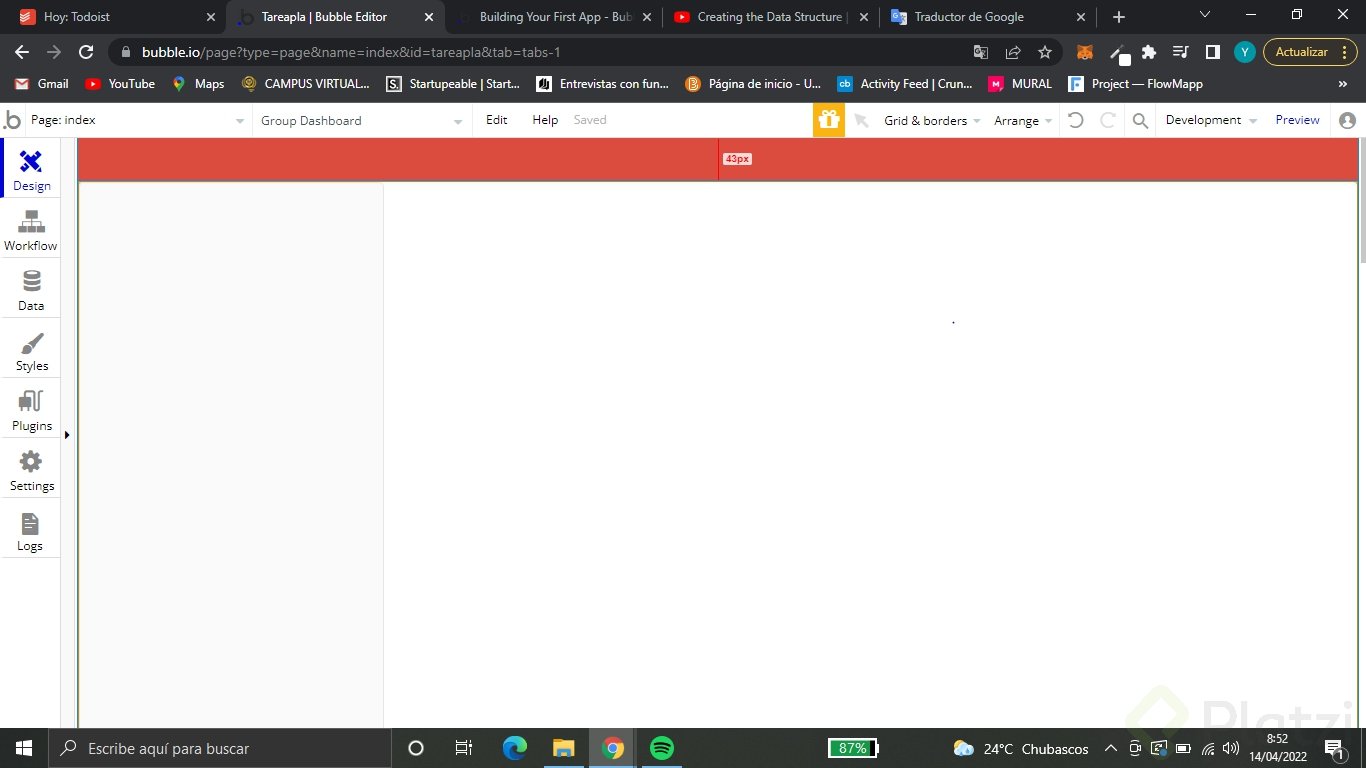1366x768 pixels.
Task: Open the Chrome tab search chevron
Action: pyautogui.click(x=1204, y=15)
